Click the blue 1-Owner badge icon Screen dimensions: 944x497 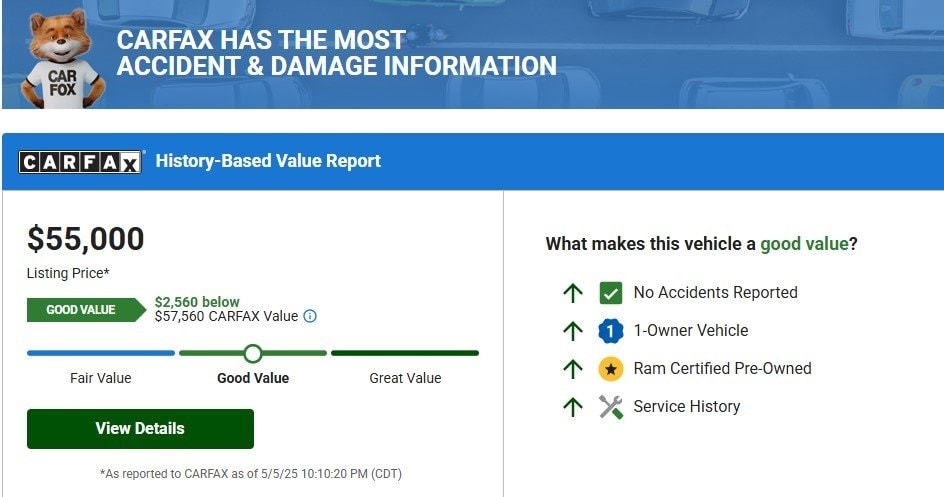pyautogui.click(x=610, y=331)
